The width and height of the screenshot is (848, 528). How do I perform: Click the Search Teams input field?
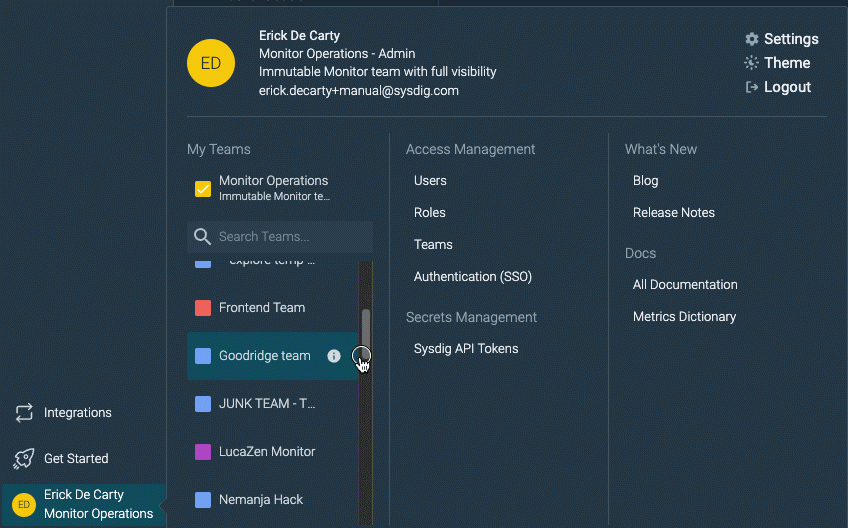280,236
